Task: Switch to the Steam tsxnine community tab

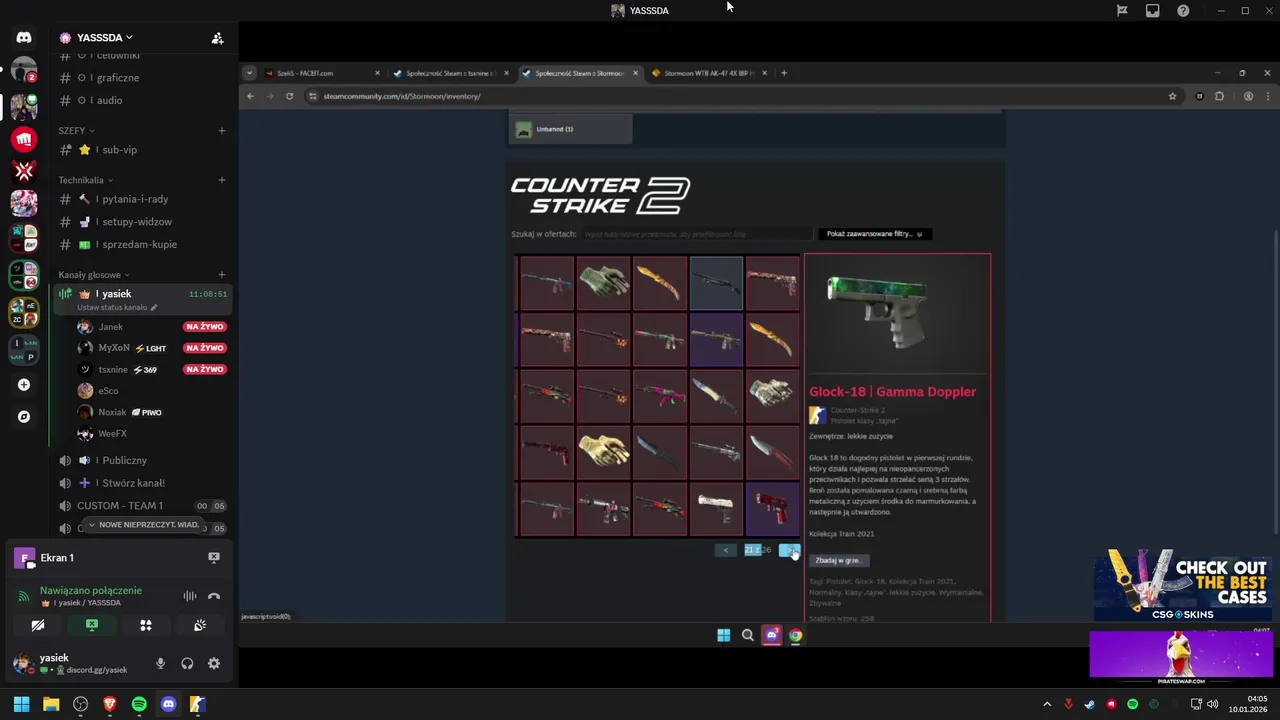Action: click(x=450, y=73)
